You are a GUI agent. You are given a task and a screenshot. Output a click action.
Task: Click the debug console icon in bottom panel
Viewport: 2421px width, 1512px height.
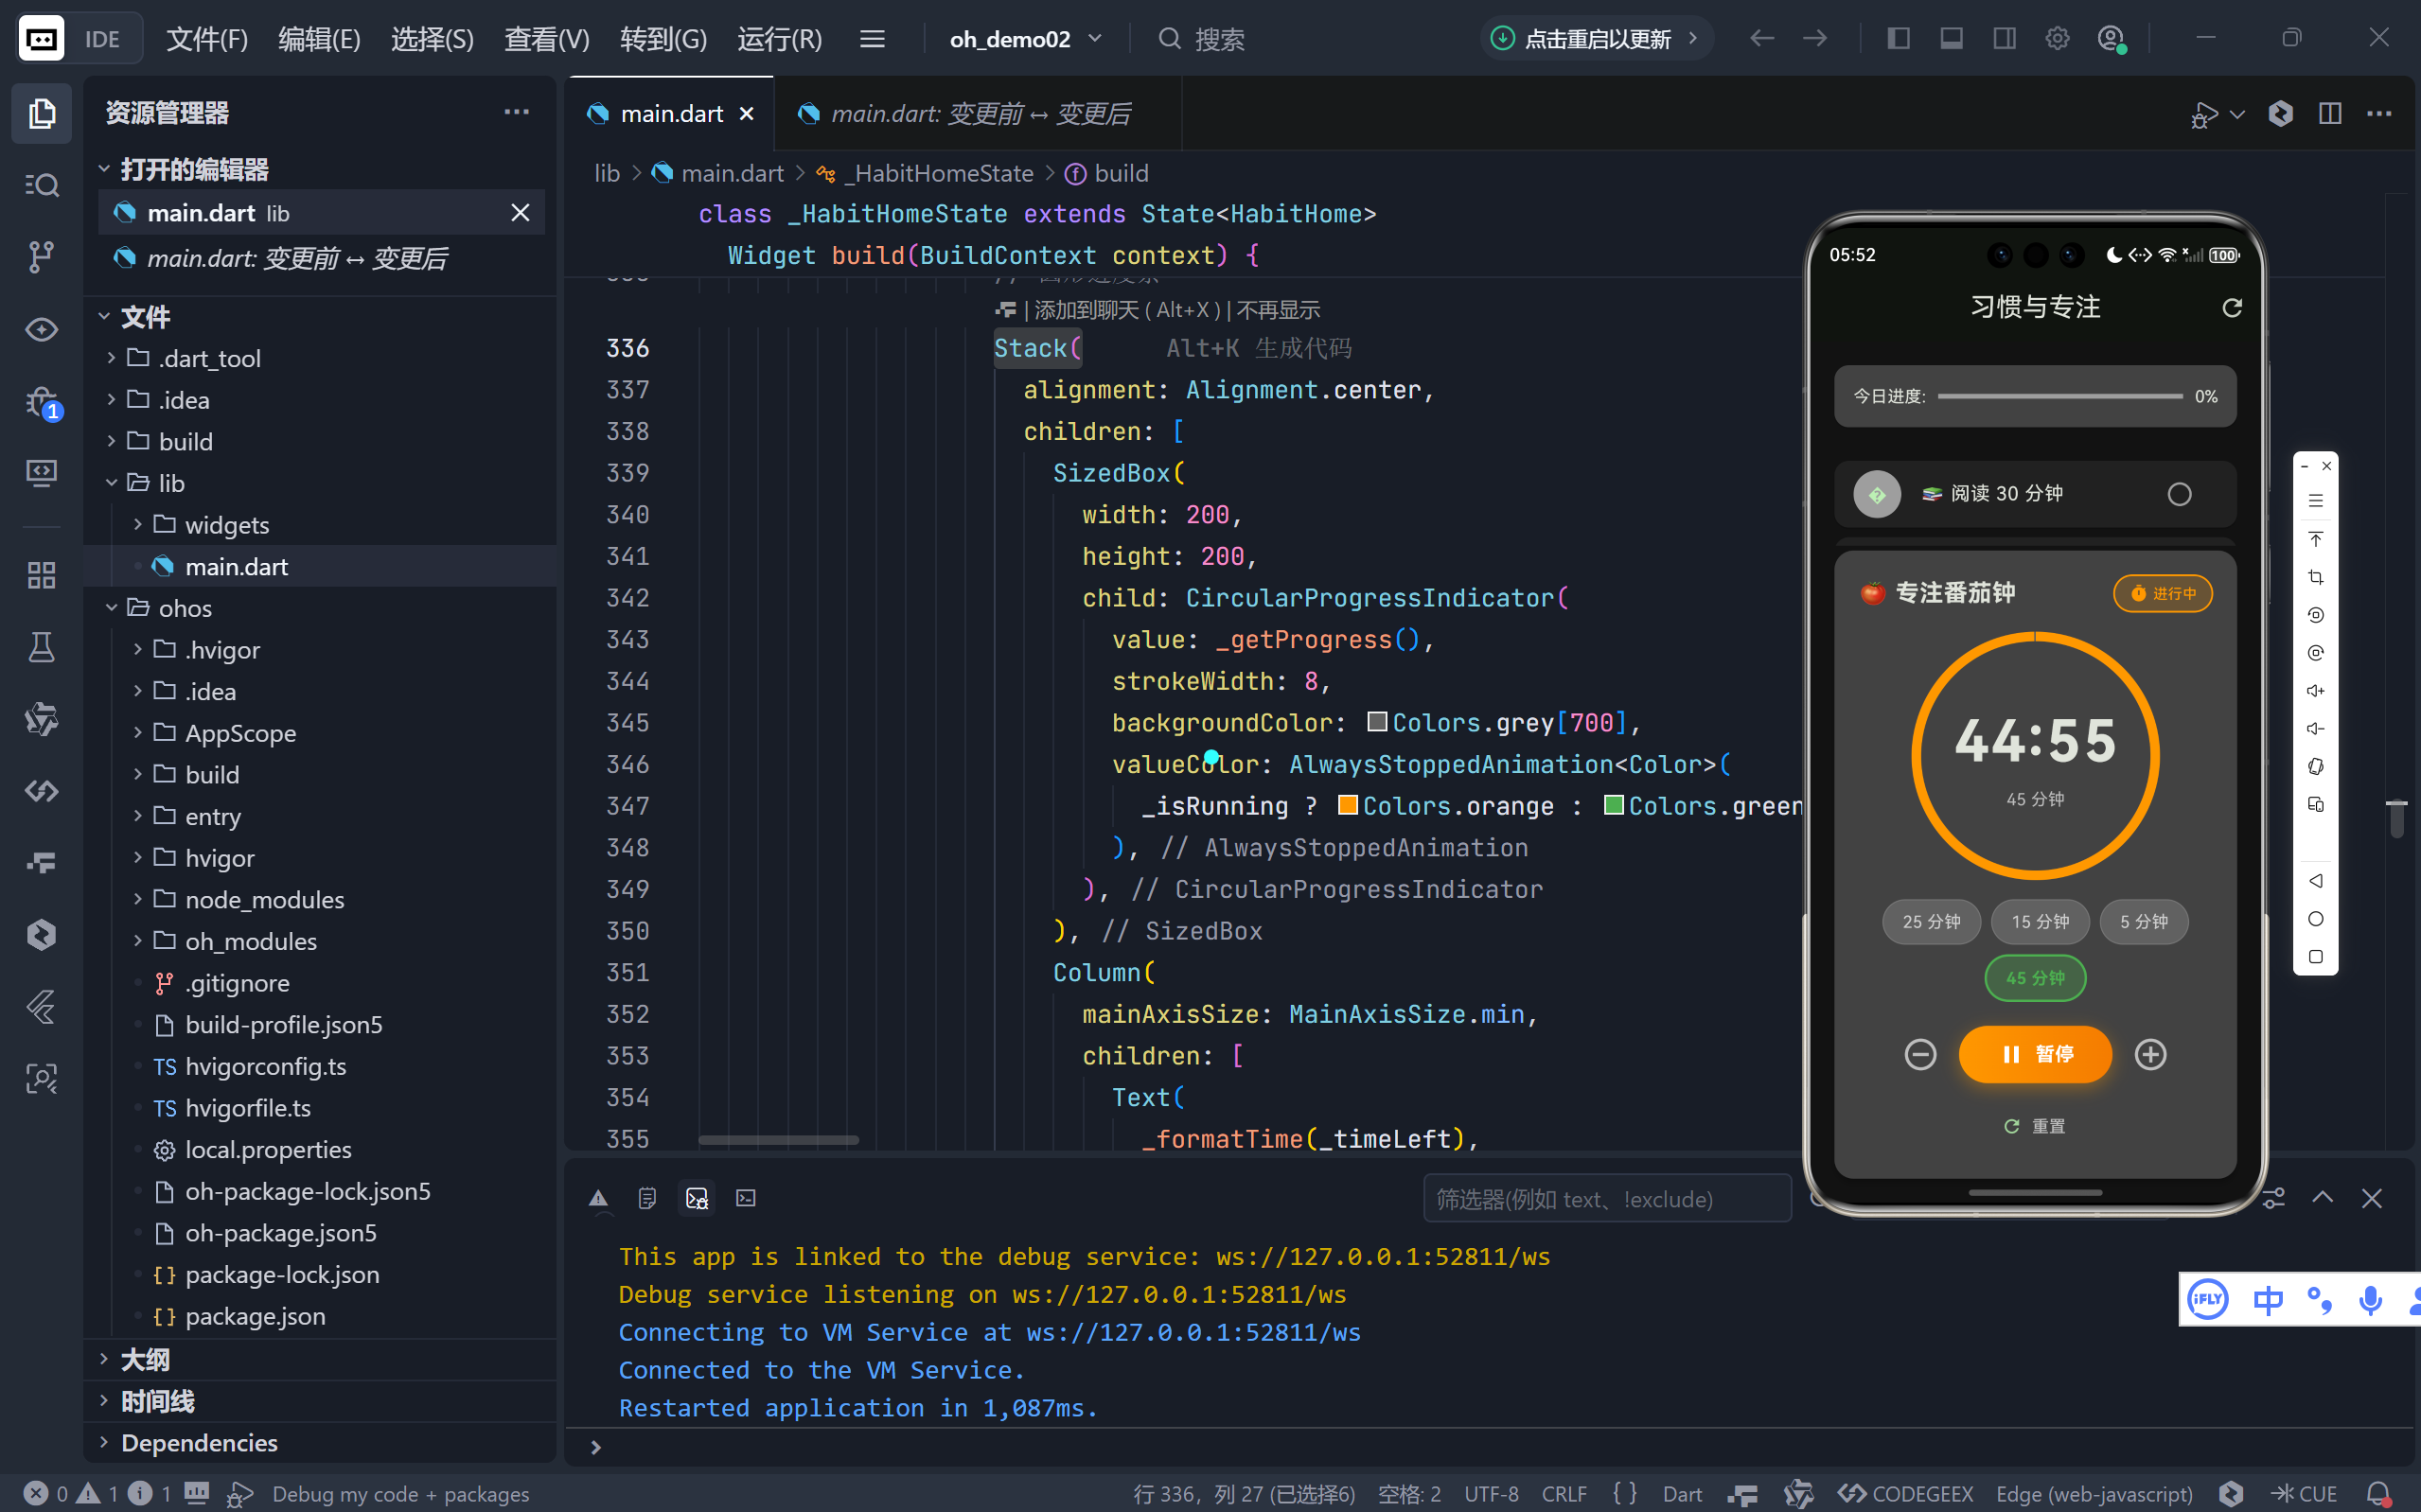click(x=696, y=1198)
